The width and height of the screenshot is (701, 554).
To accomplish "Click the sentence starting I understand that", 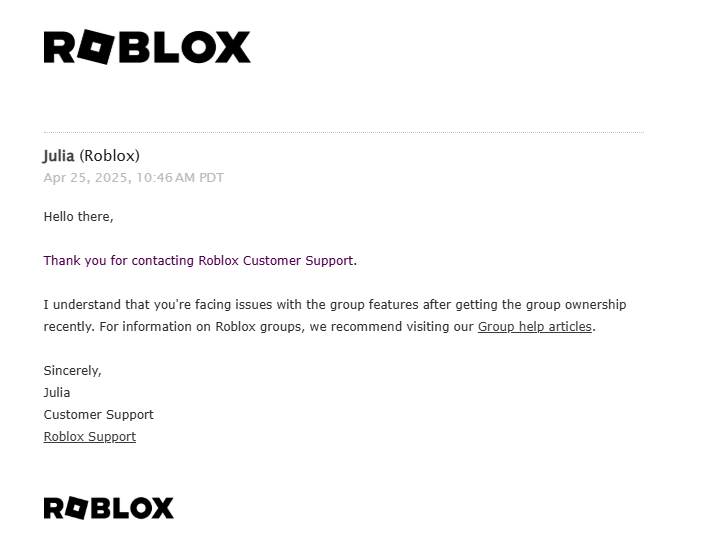I will 335,304.
